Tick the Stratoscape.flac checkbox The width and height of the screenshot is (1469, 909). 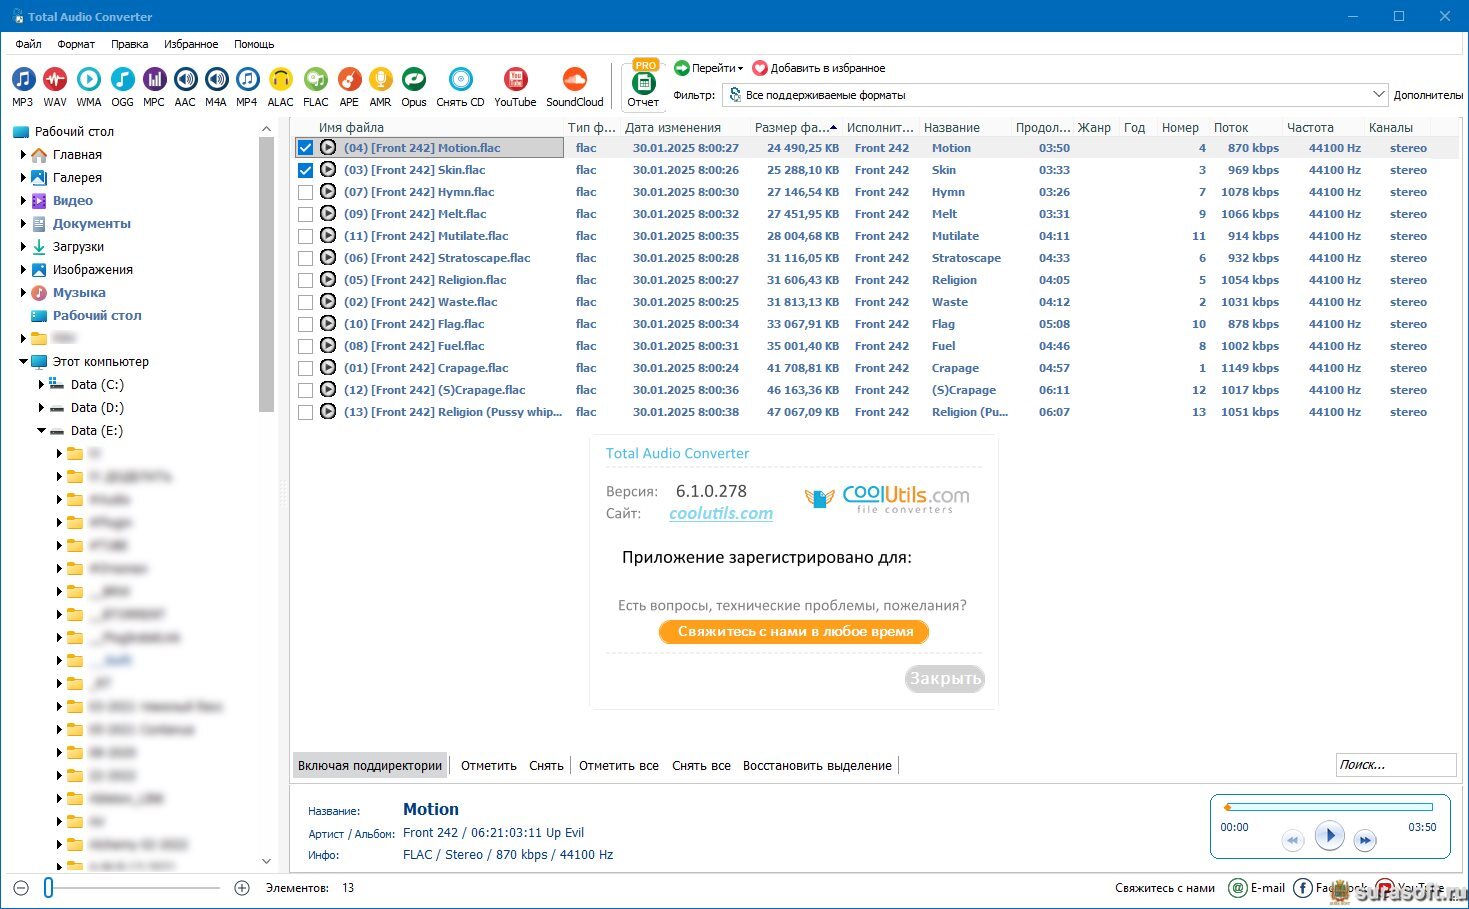(x=305, y=257)
